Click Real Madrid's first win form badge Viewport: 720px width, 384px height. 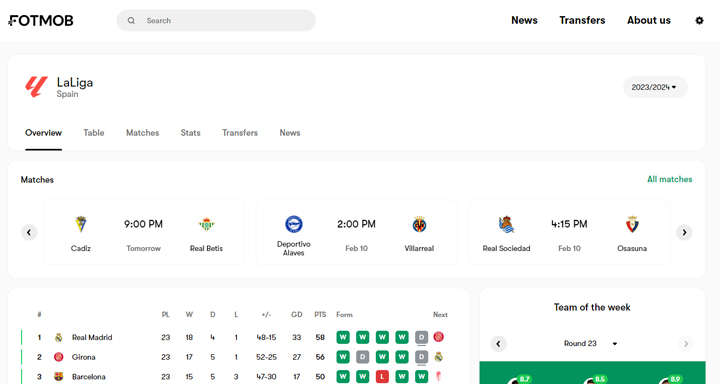click(343, 338)
